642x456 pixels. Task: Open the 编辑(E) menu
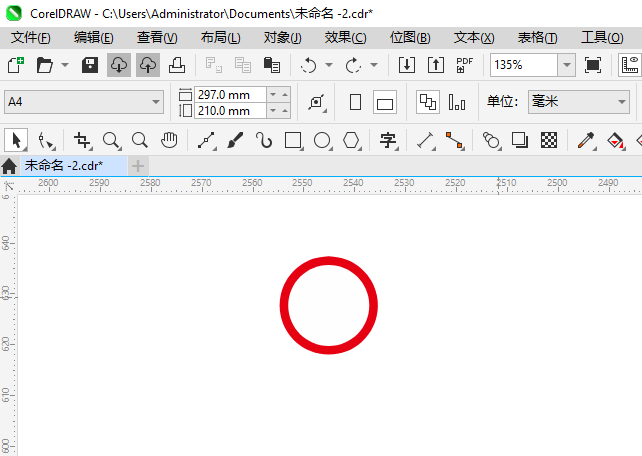[93, 38]
